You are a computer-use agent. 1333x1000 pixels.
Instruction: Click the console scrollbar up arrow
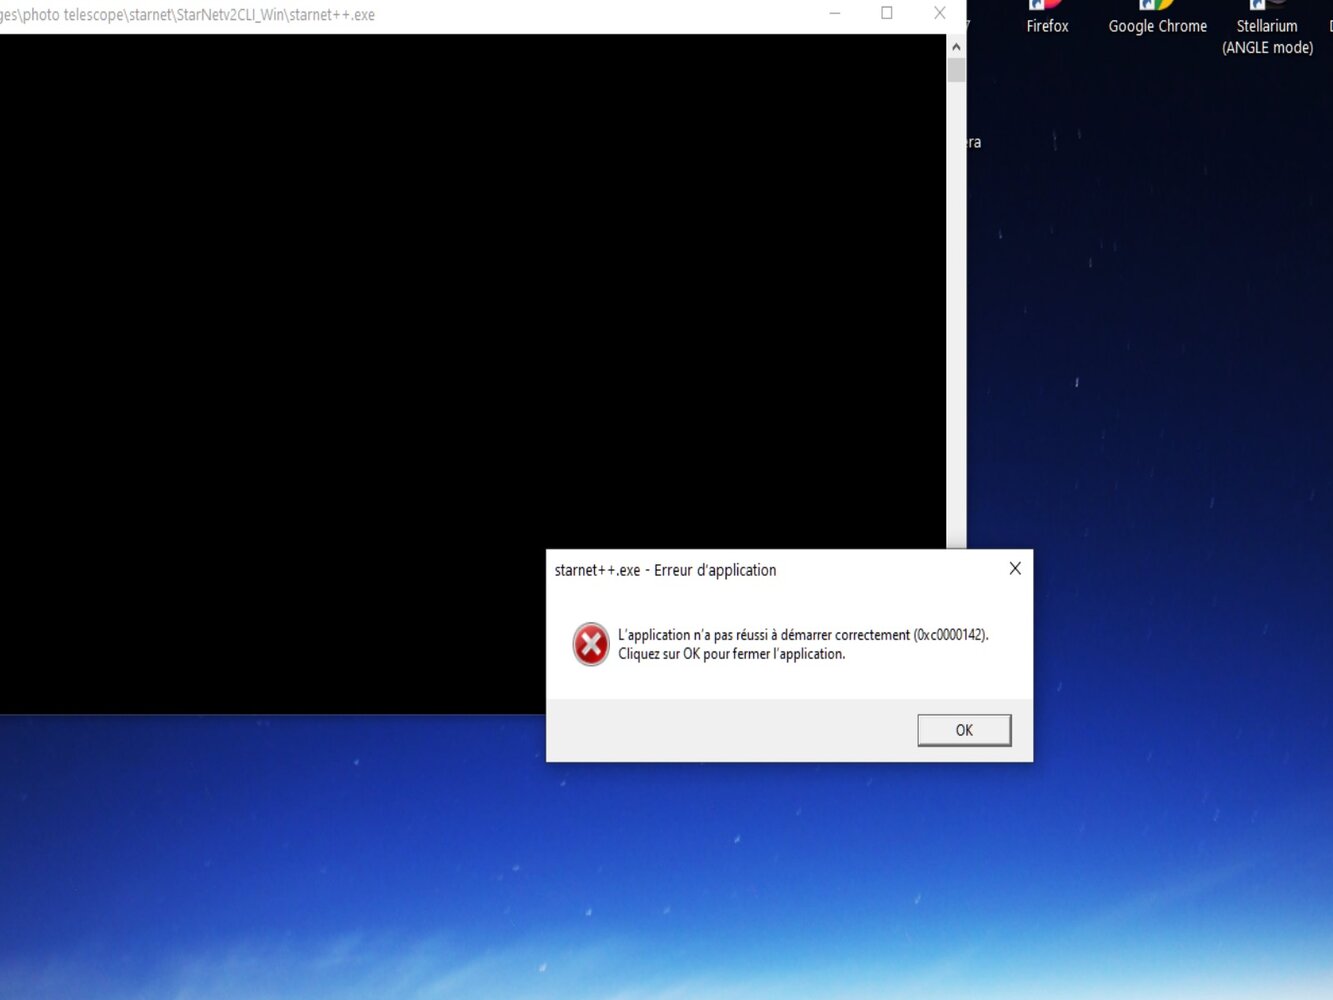[x=956, y=46]
